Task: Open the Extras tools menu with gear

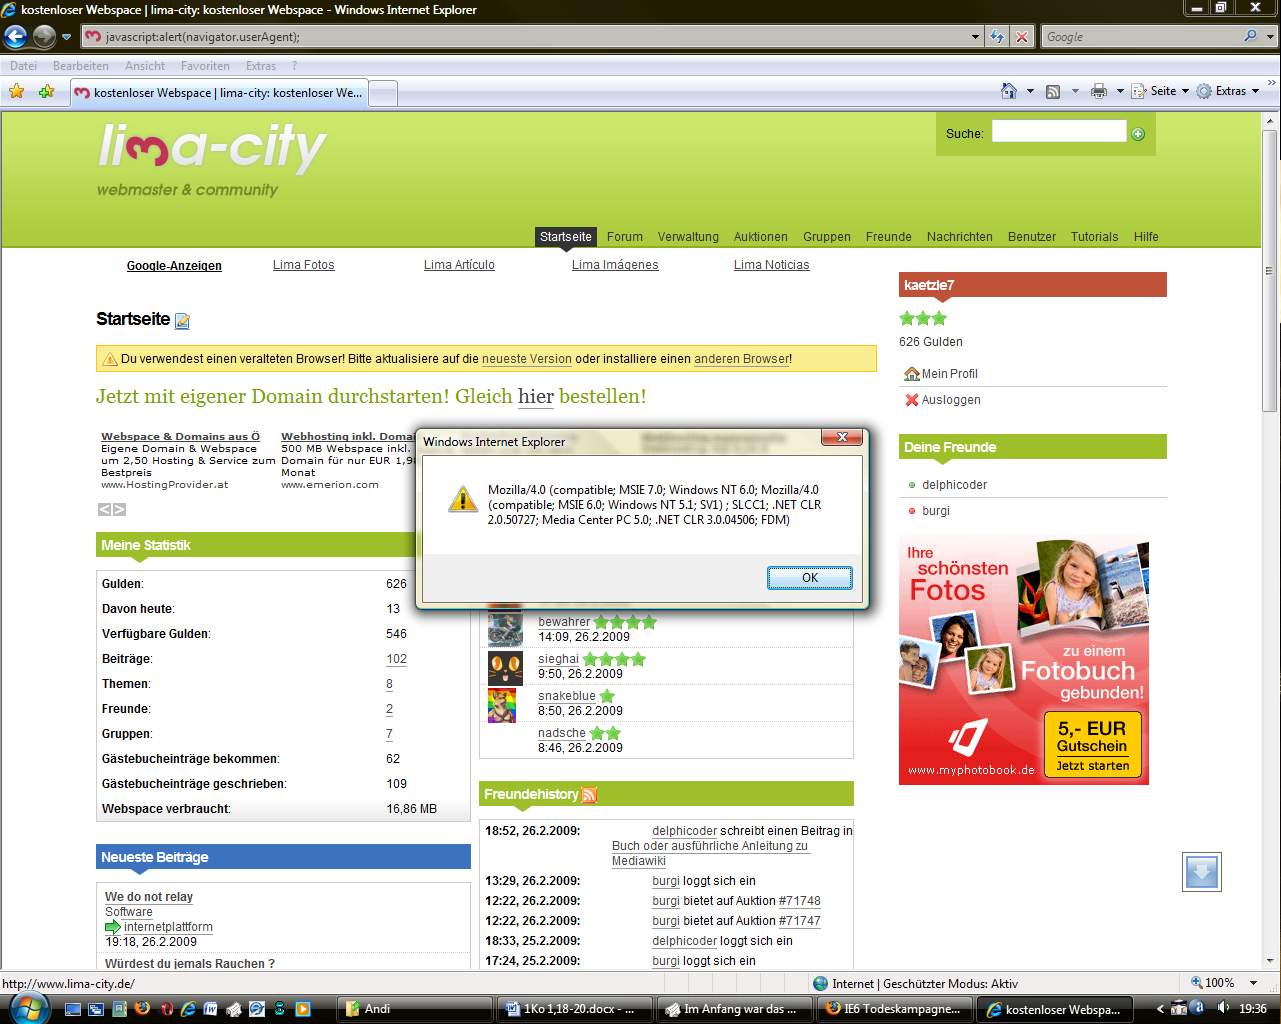Action: (1228, 91)
